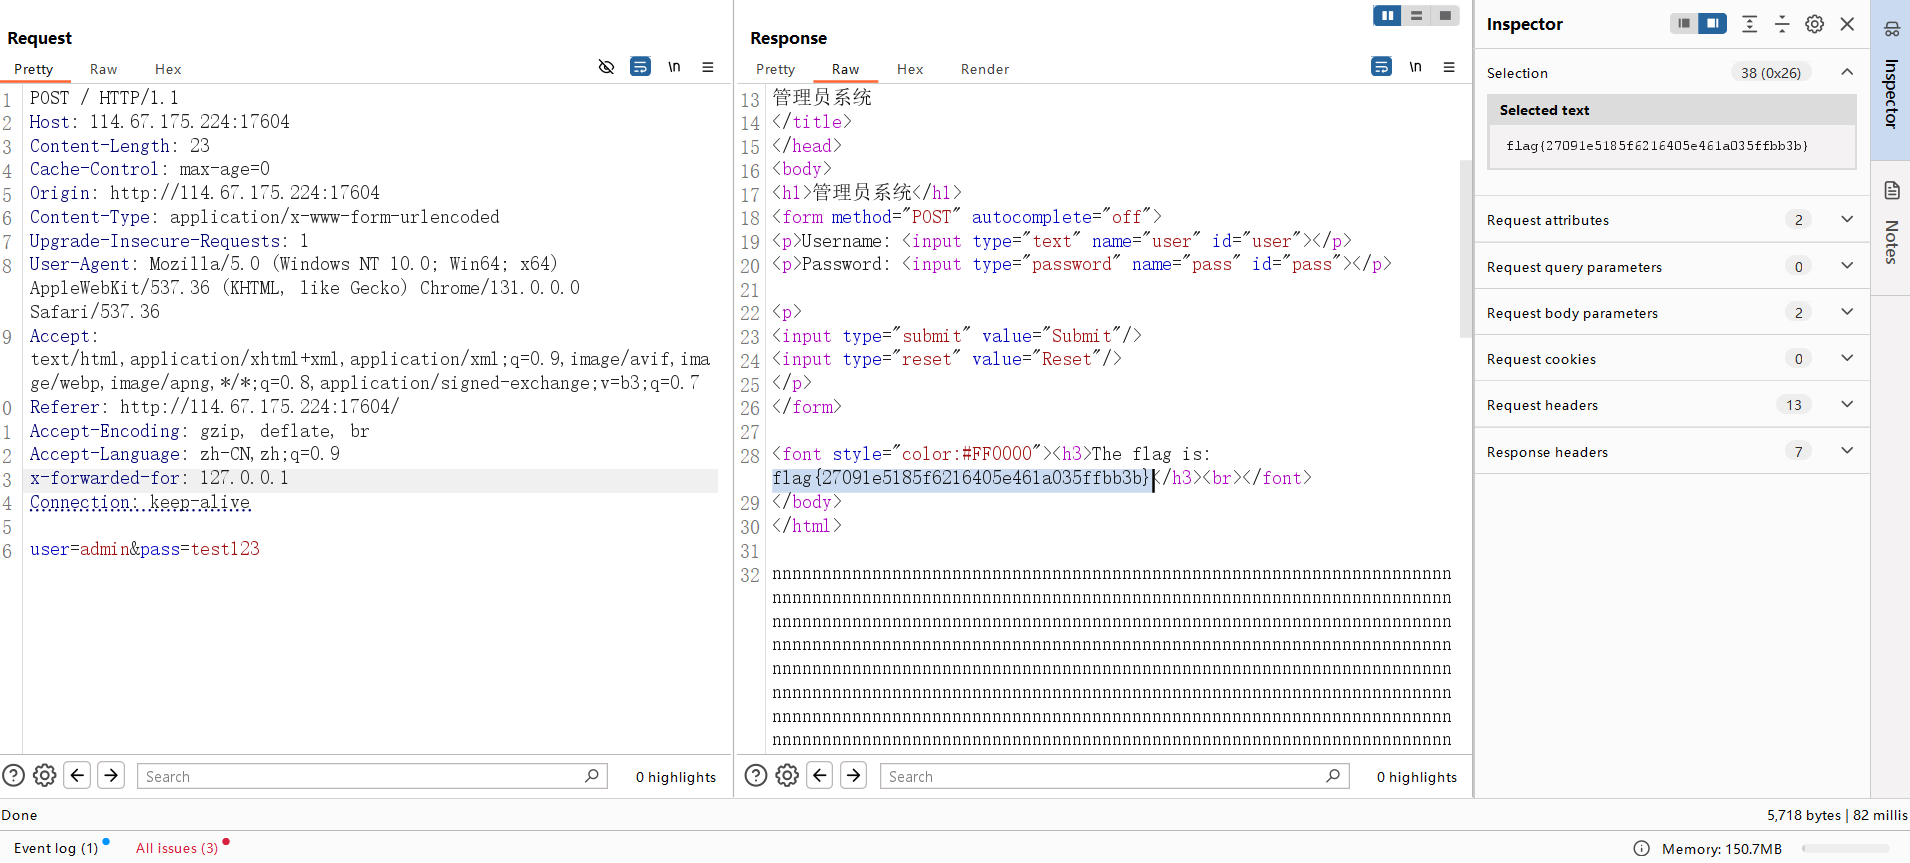Screen dimensions: 1910x863
Task: Switch Response view to Render tab
Action: 984,69
